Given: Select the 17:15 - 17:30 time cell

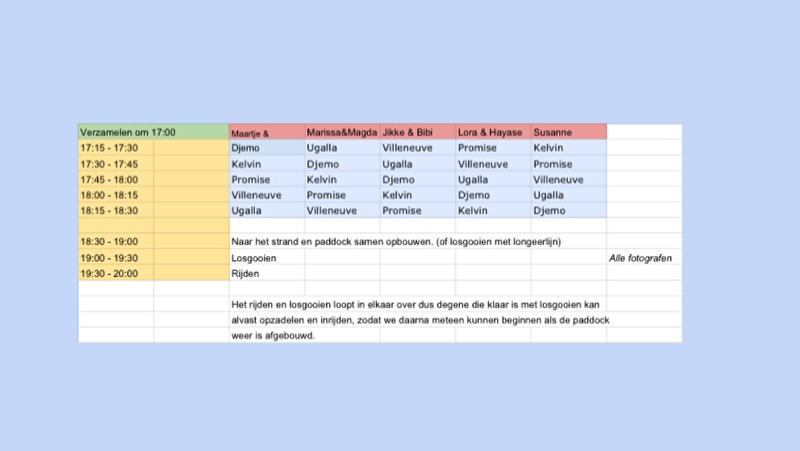Looking at the screenshot, I should coord(116,148).
